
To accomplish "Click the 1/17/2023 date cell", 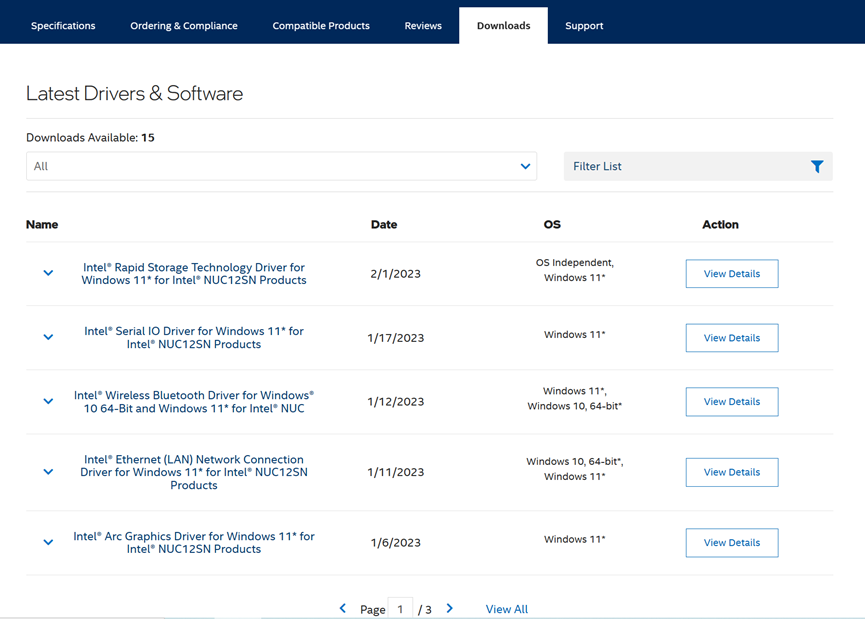I will coord(396,338).
